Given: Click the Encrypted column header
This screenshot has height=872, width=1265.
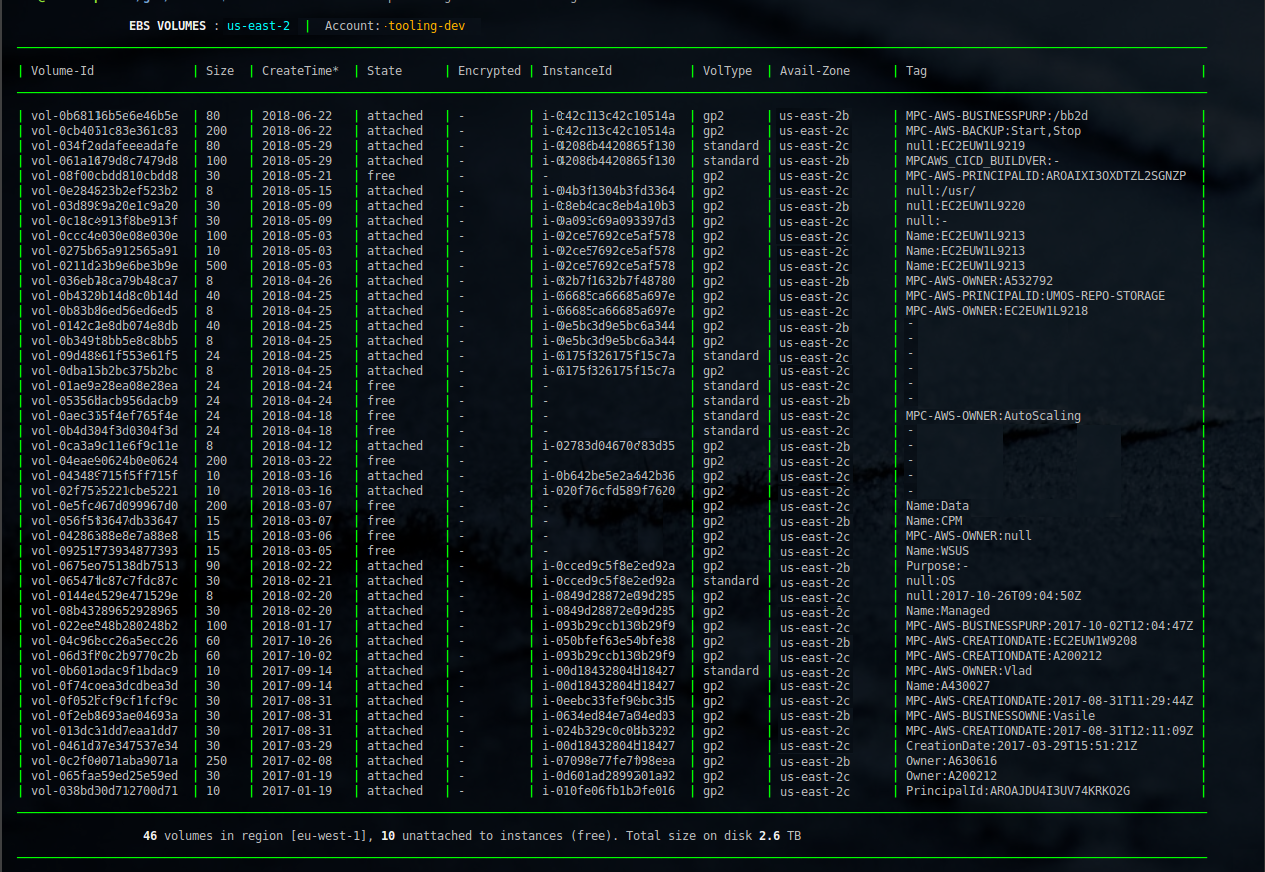Looking at the screenshot, I should pos(489,71).
